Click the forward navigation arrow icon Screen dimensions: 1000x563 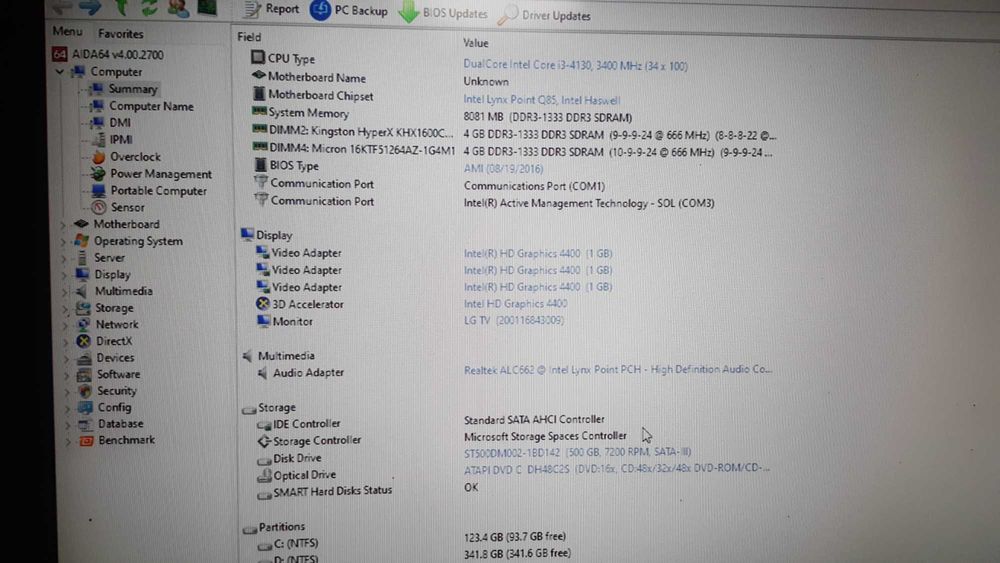pyautogui.click(x=90, y=6)
